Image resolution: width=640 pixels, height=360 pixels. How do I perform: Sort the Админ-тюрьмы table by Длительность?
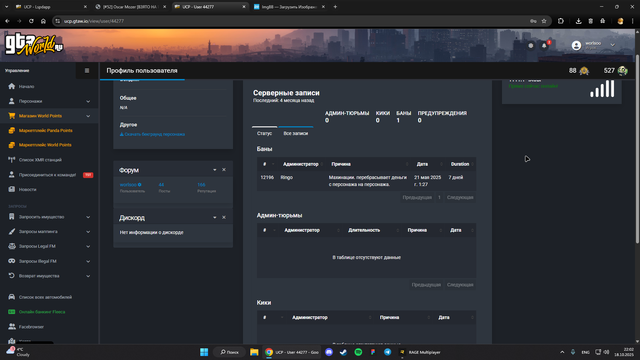point(369,230)
